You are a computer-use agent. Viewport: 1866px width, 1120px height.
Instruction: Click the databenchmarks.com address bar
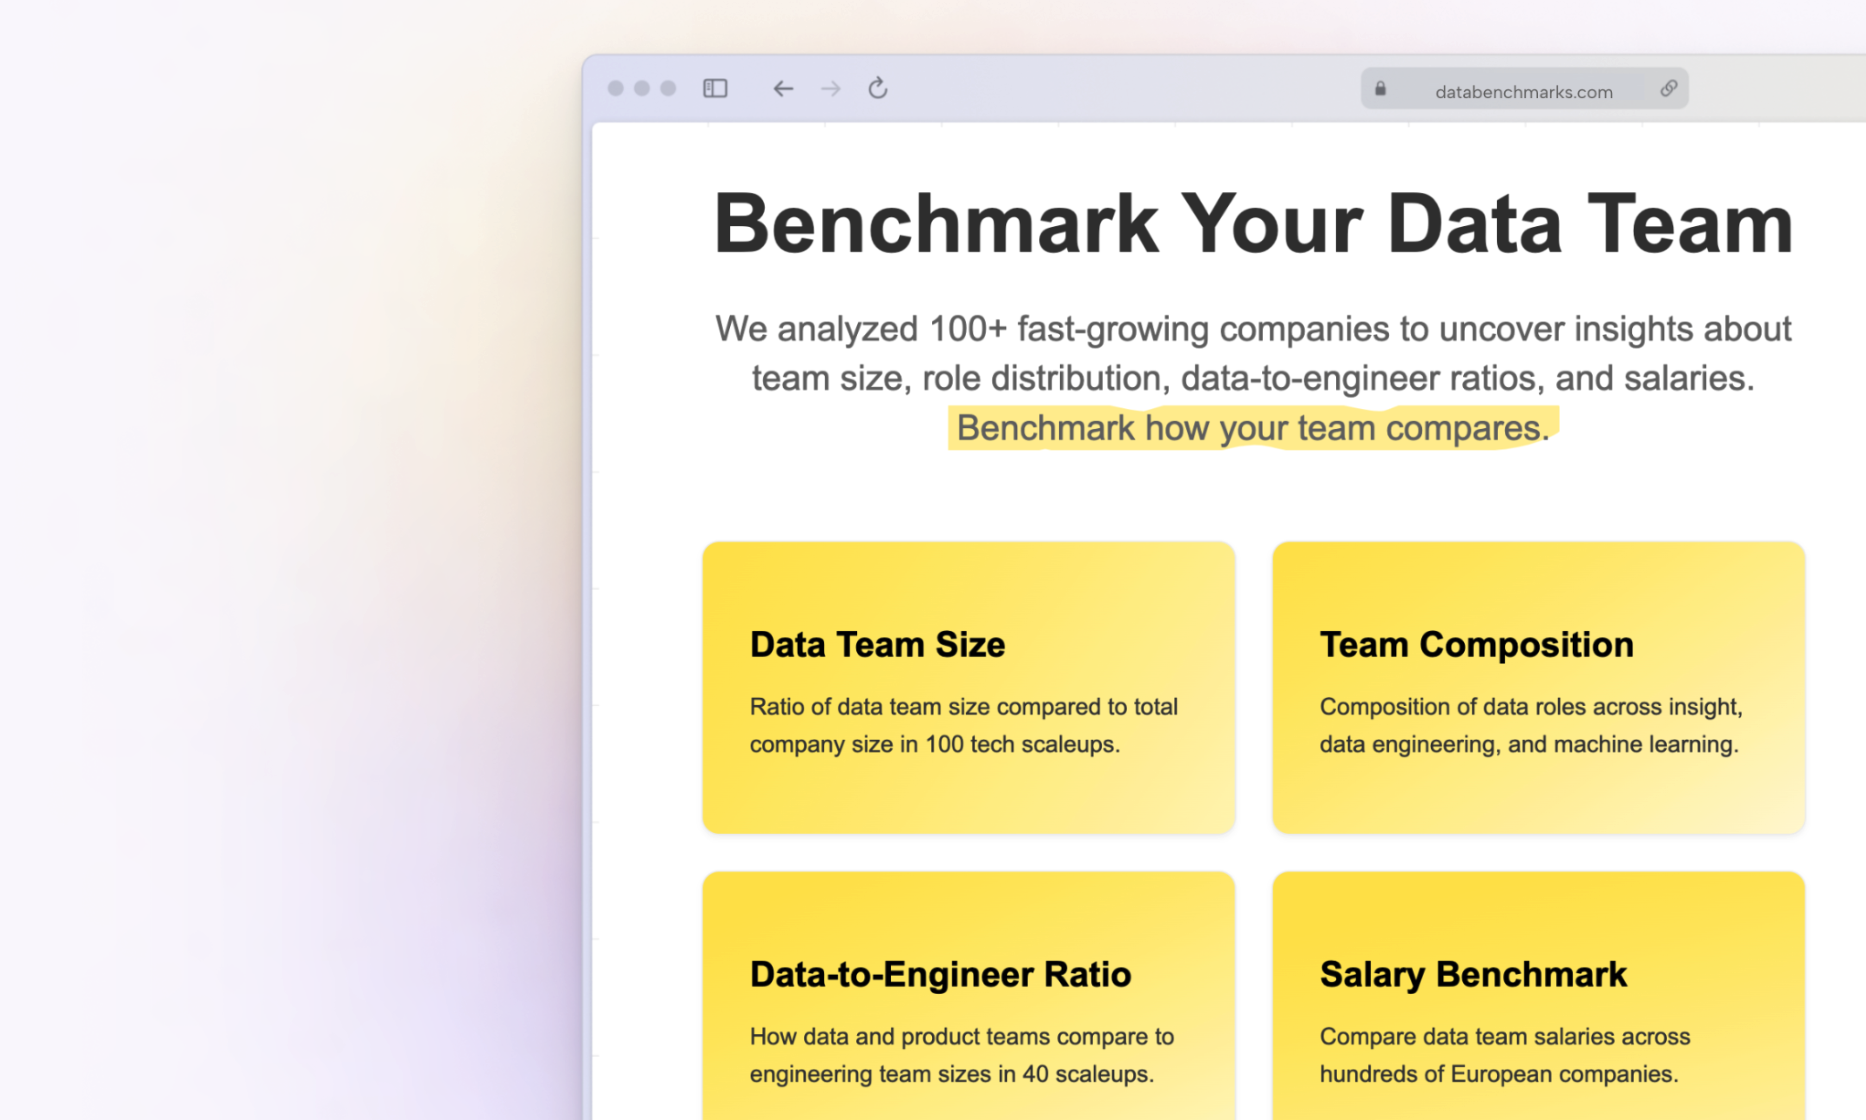pos(1524,91)
